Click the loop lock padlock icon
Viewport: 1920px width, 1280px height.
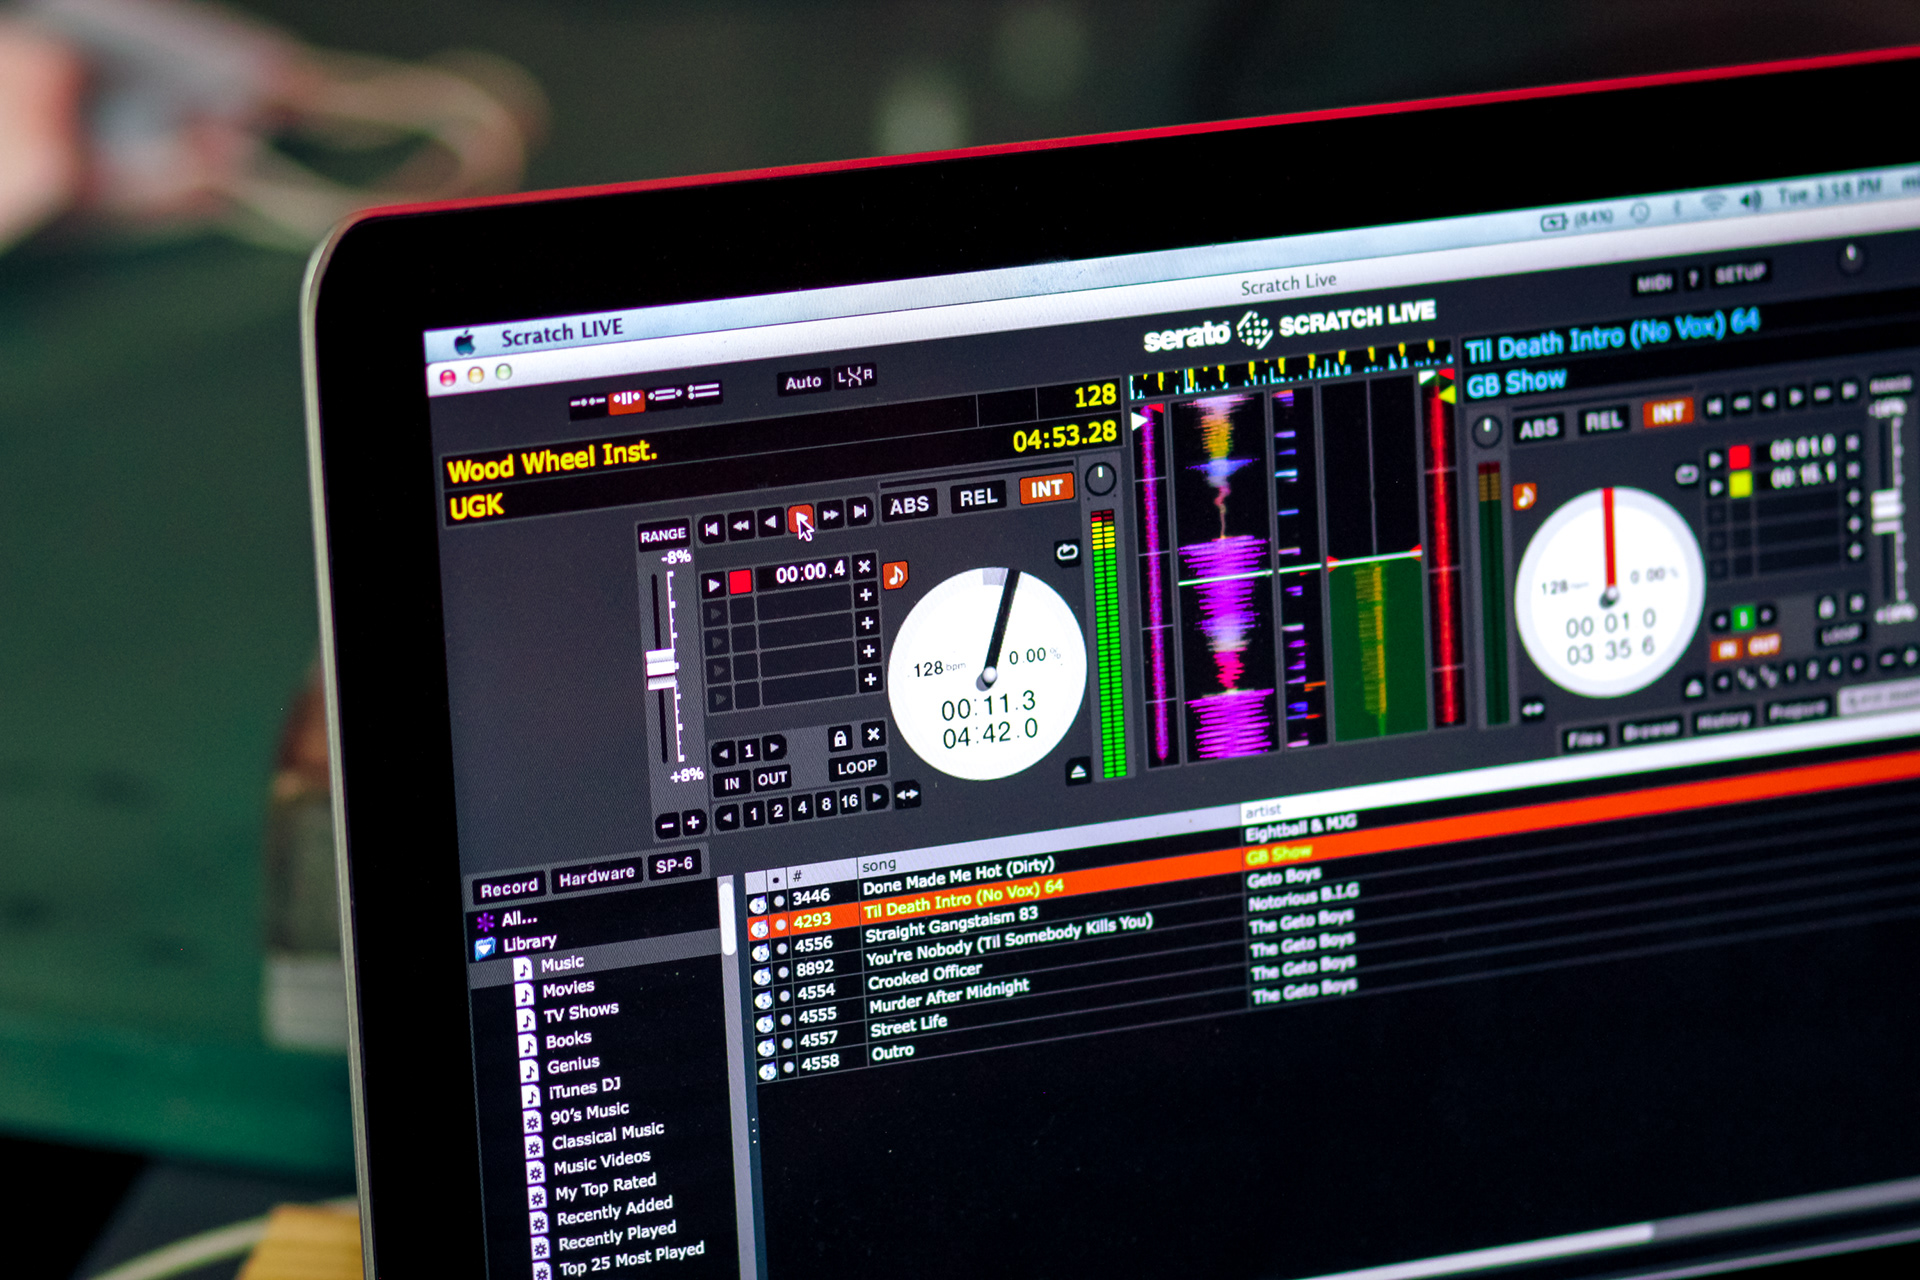click(840, 739)
